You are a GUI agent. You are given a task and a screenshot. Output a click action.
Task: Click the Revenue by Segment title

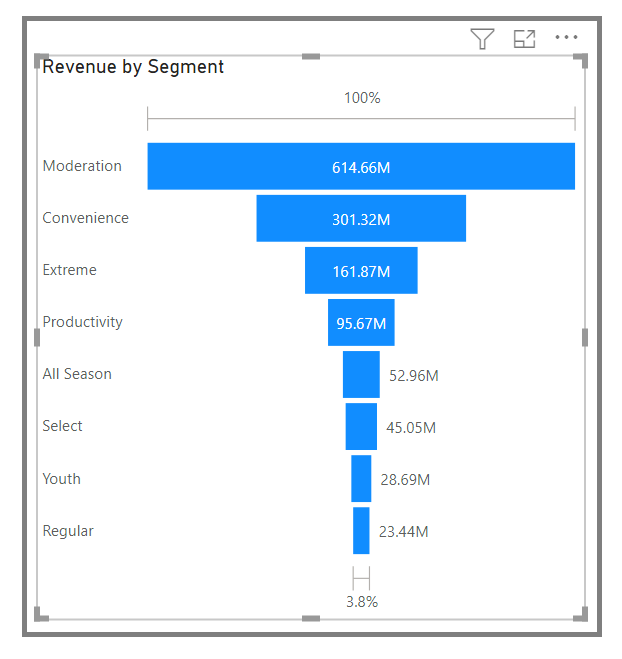point(133,67)
